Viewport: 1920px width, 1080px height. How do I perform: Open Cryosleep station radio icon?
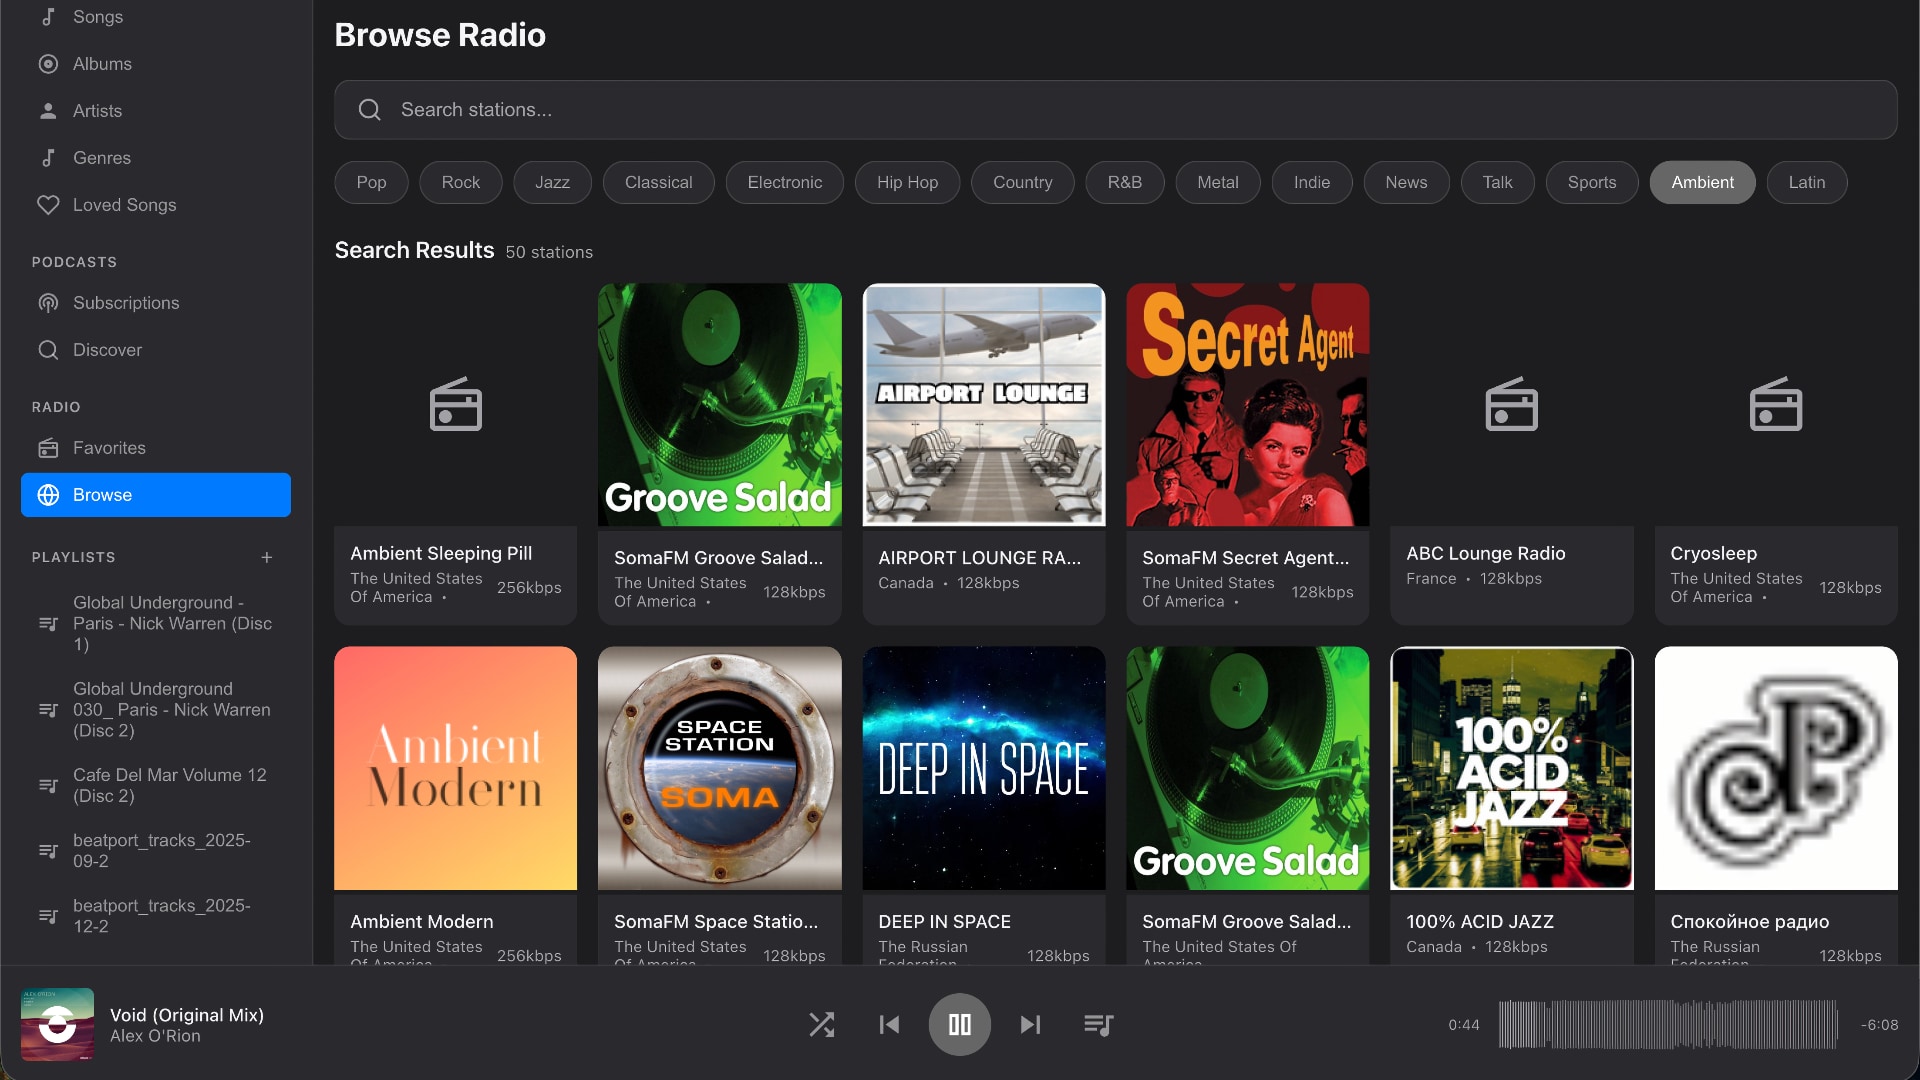(x=1776, y=405)
